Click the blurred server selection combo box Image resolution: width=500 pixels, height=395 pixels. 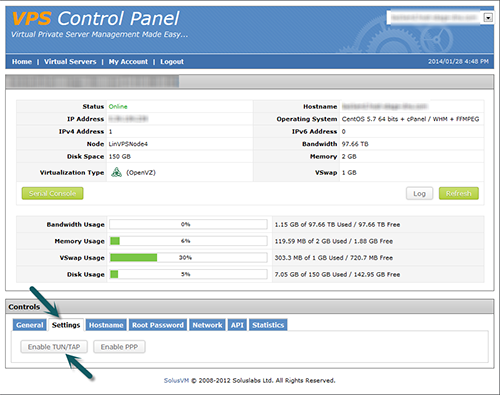(440, 18)
